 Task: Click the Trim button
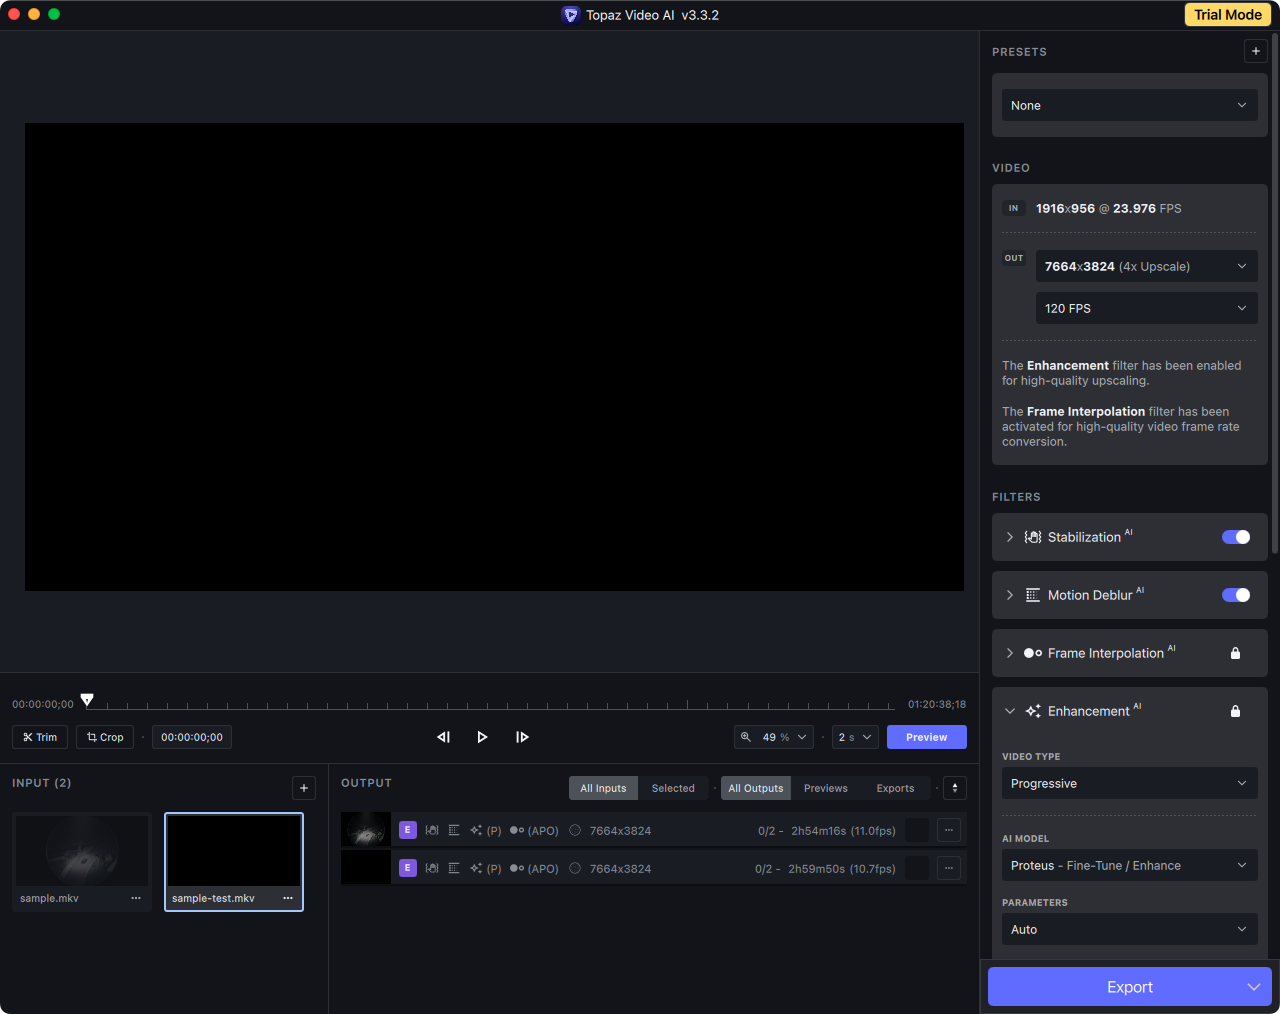click(40, 737)
